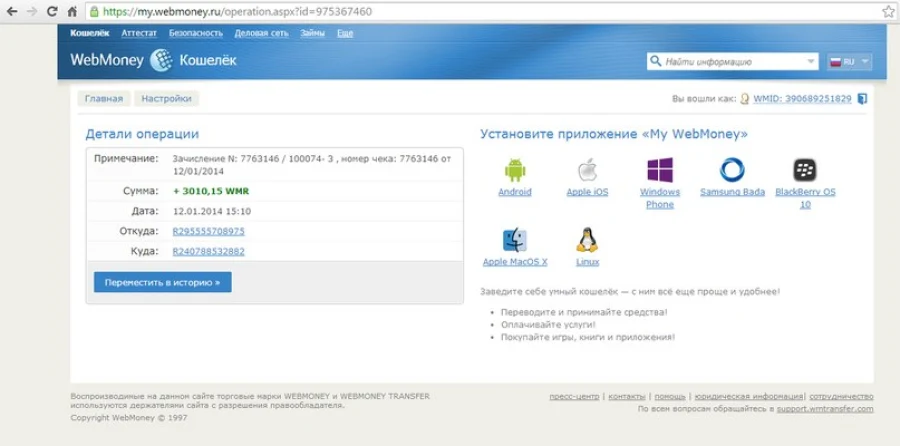Click the browser back arrow
The image size is (900, 446).
click(x=11, y=11)
